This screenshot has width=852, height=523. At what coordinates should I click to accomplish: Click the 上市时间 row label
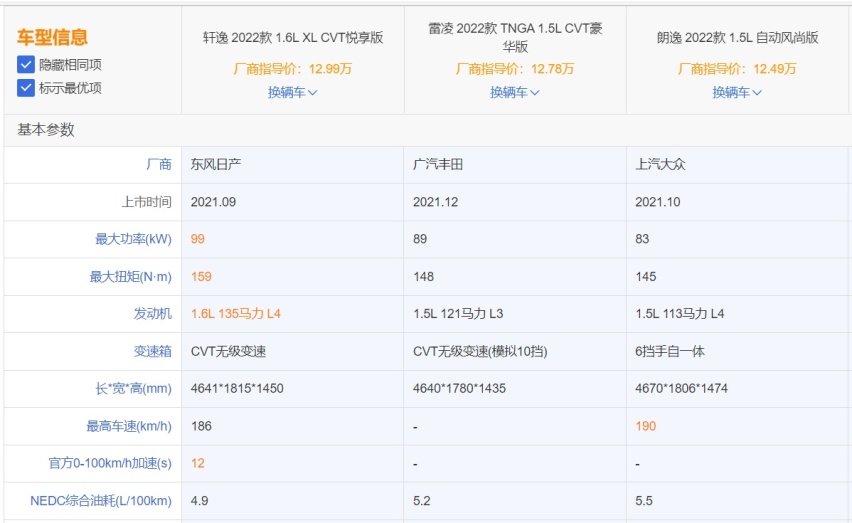click(x=146, y=202)
